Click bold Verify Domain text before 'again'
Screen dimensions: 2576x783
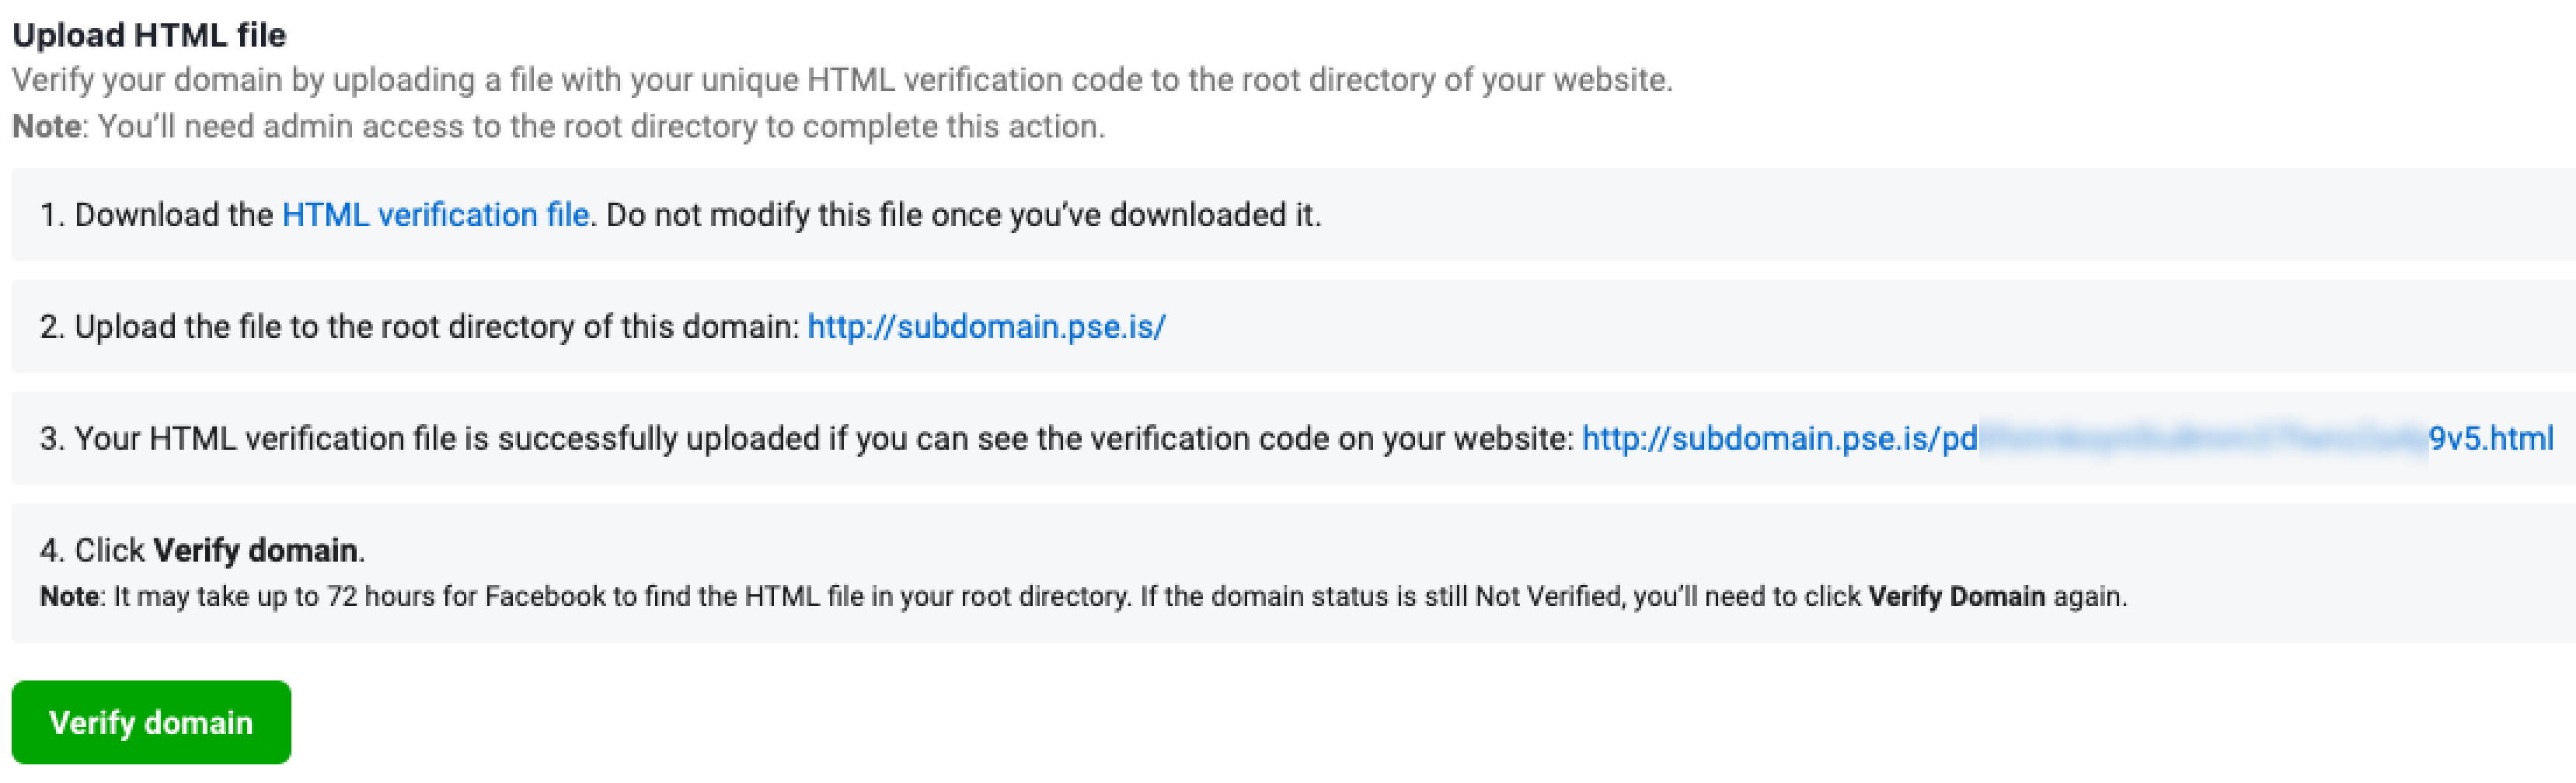click(1956, 597)
